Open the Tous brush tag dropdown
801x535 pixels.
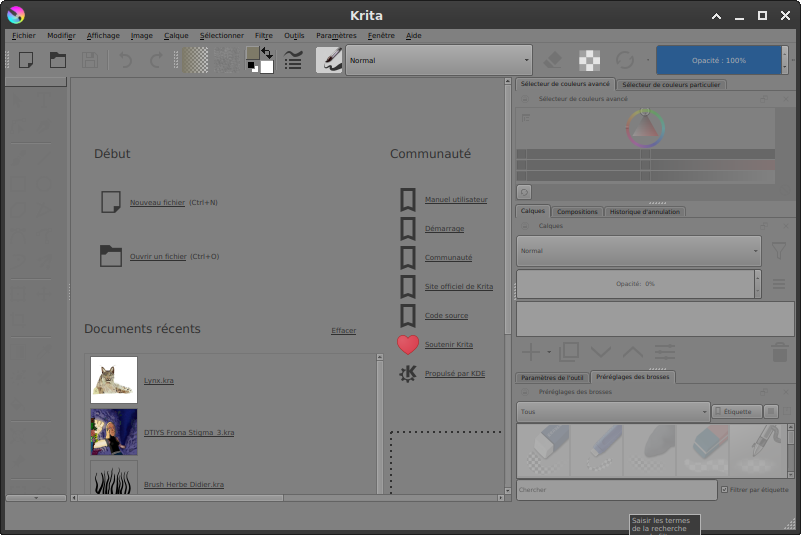613,411
